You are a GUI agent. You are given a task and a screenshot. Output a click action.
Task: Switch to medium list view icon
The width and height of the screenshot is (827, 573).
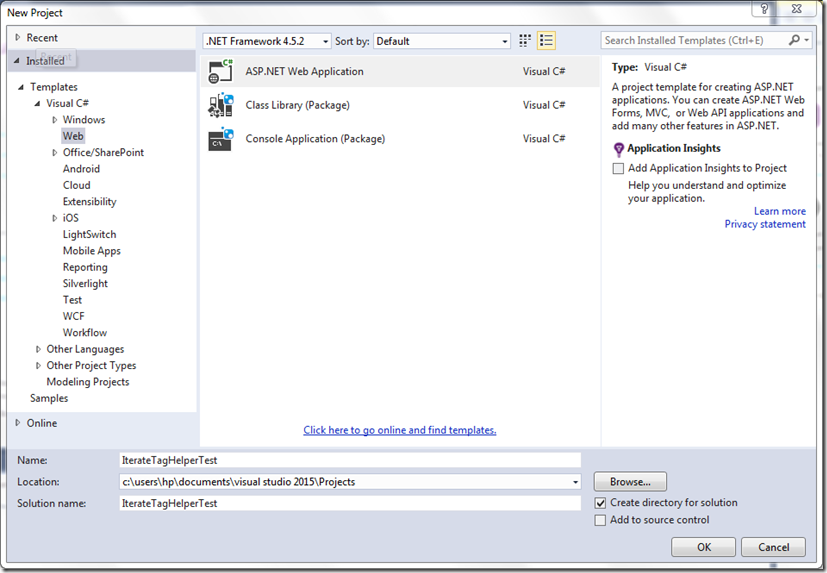[x=546, y=41]
